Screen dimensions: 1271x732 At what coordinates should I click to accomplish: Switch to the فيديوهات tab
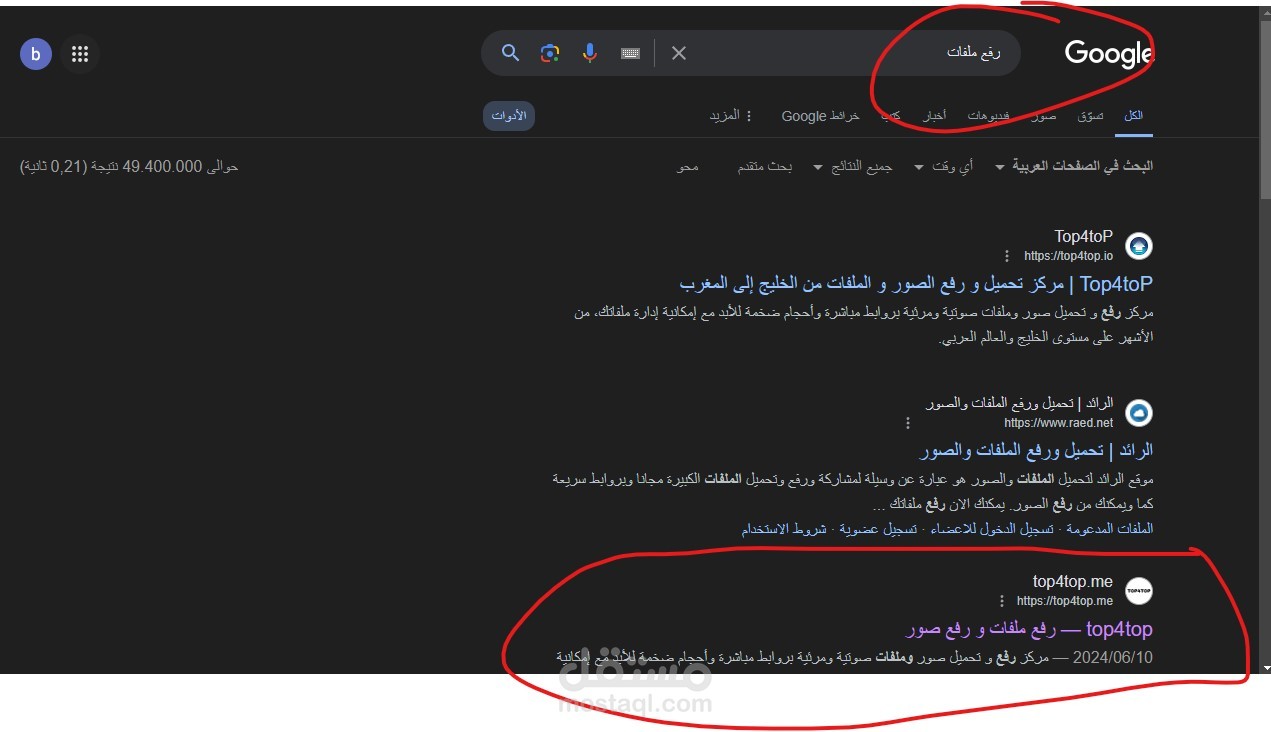point(989,116)
